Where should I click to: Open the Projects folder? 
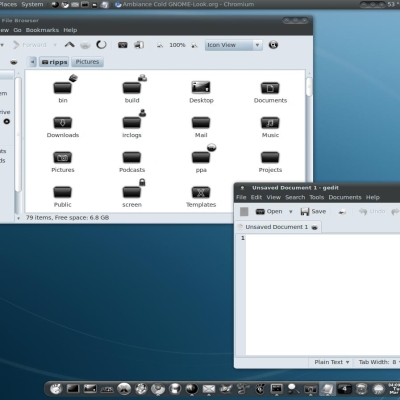pyautogui.click(x=270, y=162)
